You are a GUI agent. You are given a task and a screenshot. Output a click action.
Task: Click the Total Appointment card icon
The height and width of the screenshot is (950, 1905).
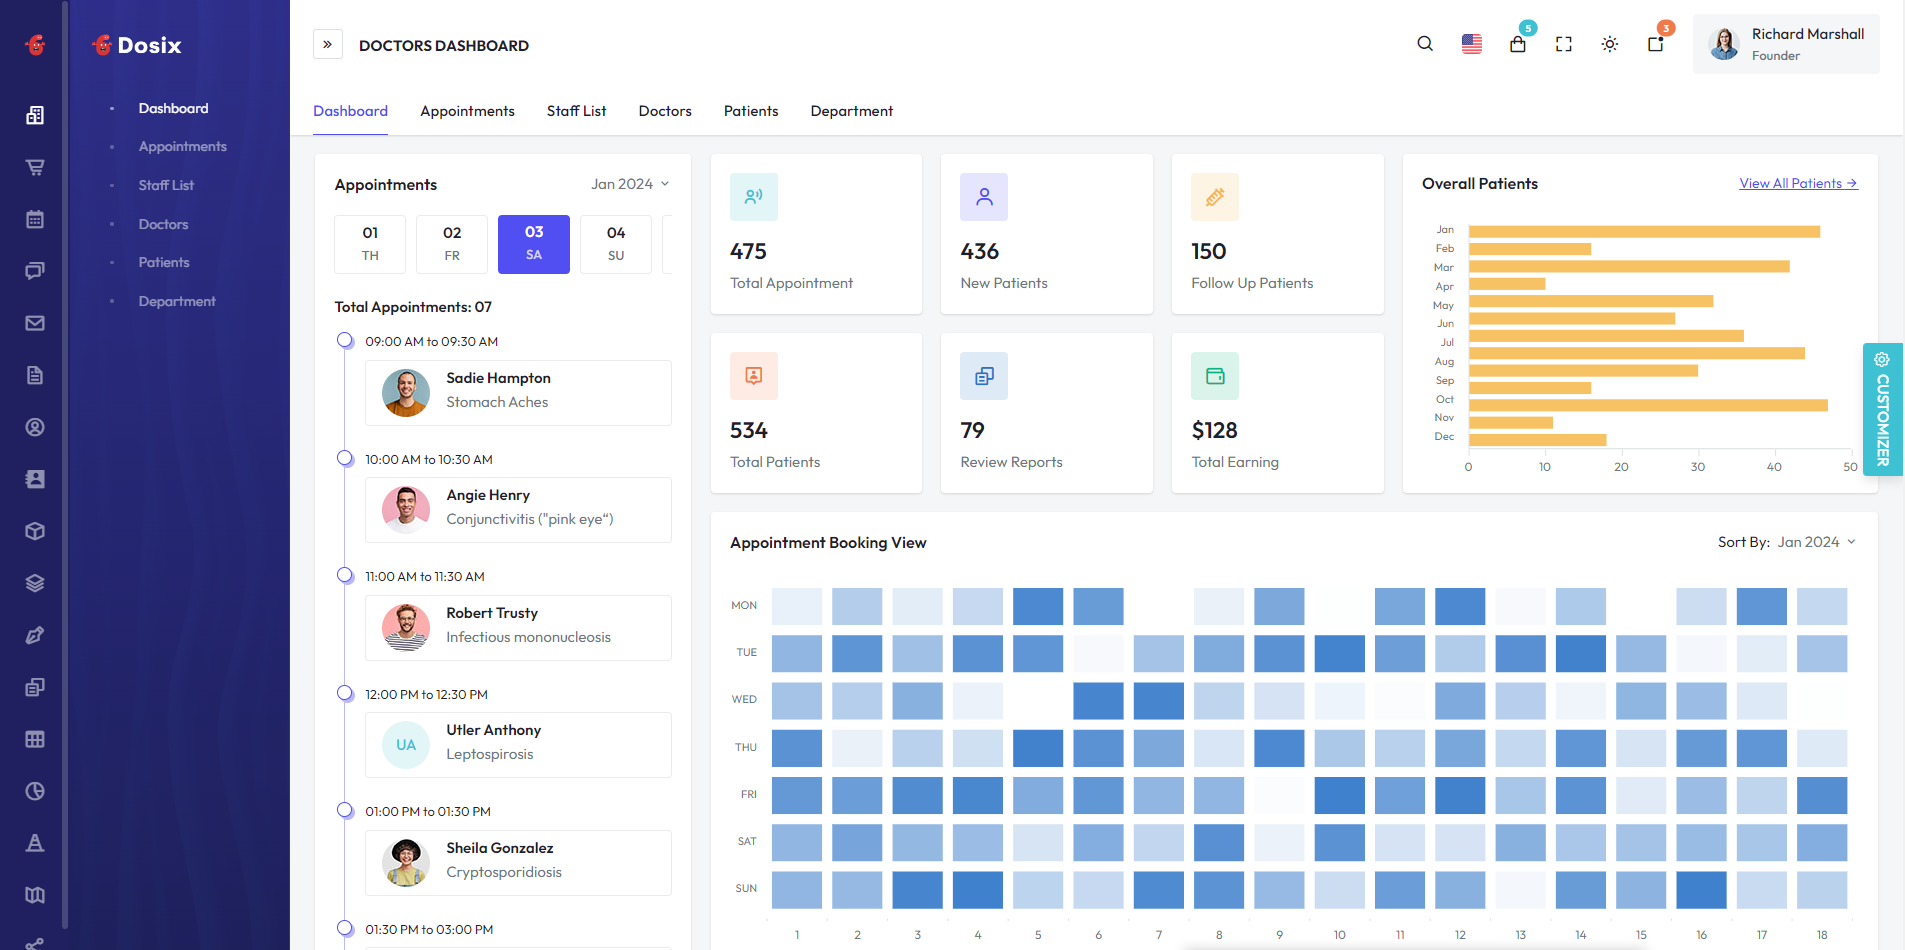coord(754,197)
